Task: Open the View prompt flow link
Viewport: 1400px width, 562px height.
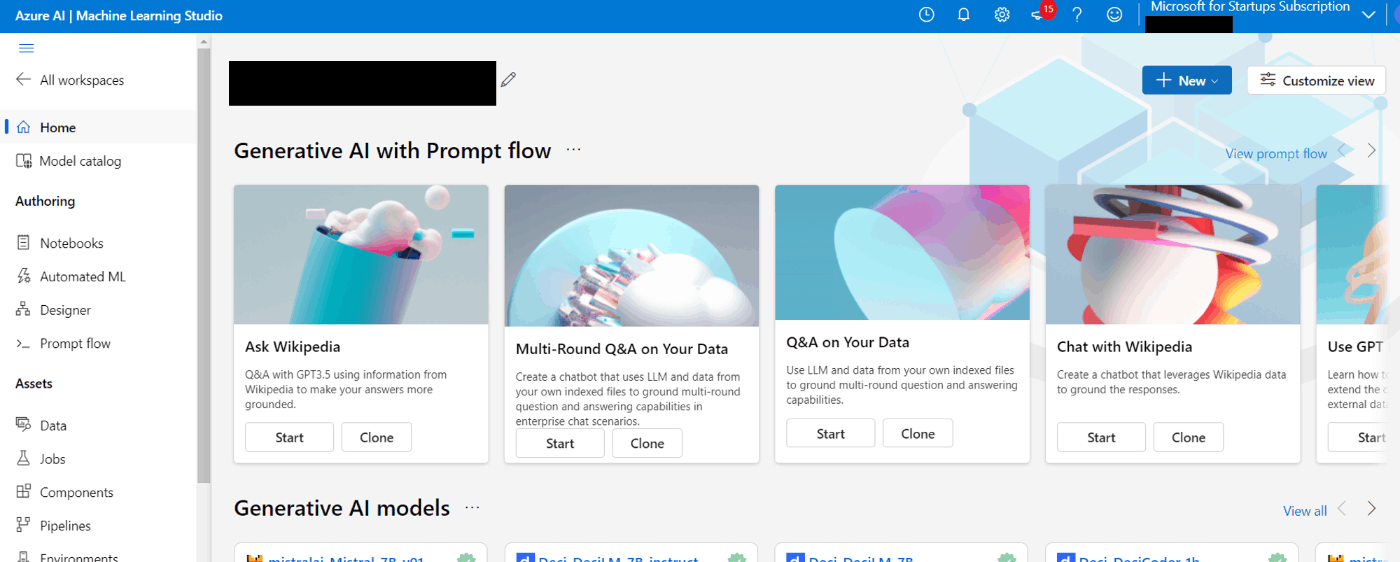Action: tap(1276, 153)
